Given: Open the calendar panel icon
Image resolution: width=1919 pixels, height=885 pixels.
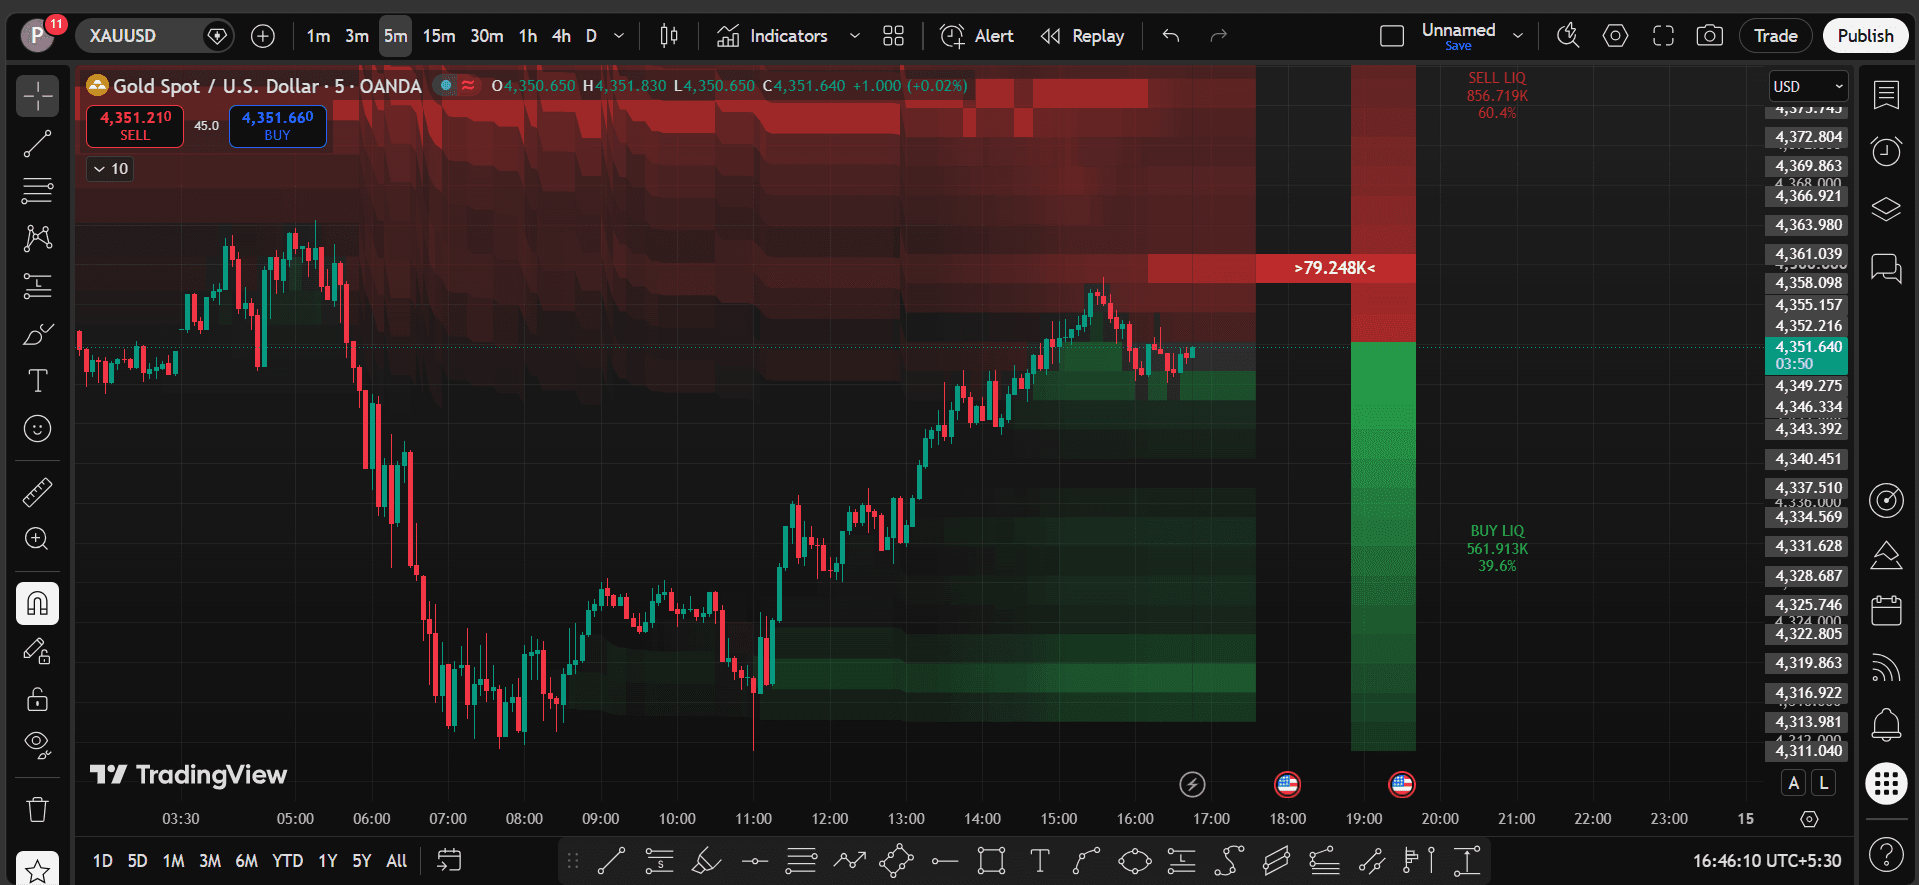Looking at the screenshot, I should click(x=1886, y=610).
